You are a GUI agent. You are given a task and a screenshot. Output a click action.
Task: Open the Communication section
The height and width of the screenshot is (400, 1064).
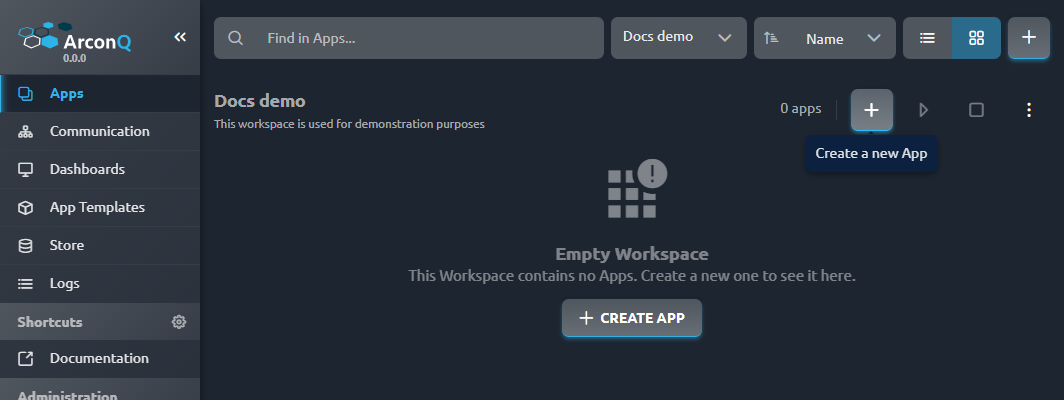click(100, 131)
